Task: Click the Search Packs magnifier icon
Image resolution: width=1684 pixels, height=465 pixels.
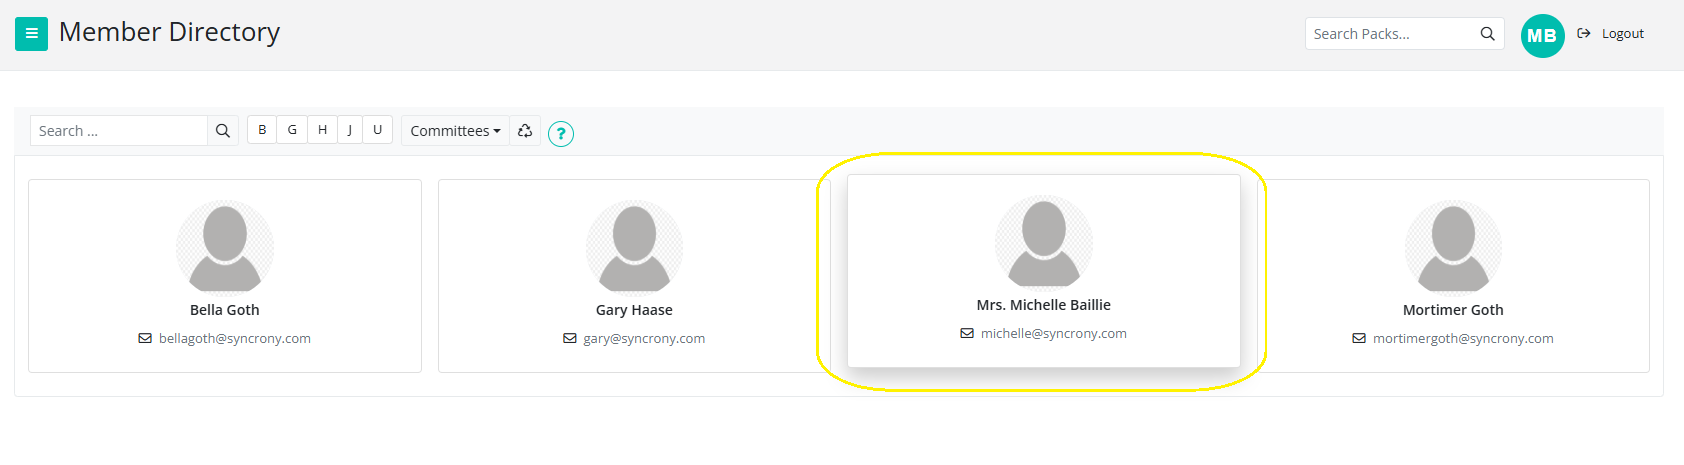Action: tap(1487, 34)
